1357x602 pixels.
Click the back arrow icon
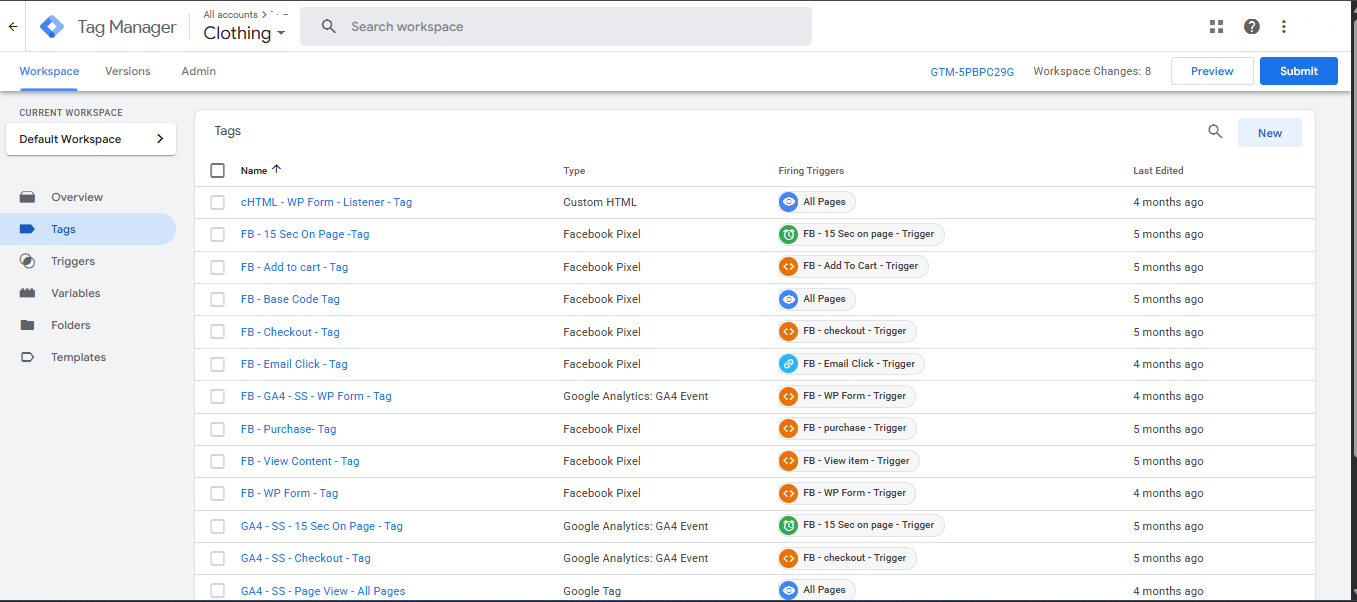[13, 27]
